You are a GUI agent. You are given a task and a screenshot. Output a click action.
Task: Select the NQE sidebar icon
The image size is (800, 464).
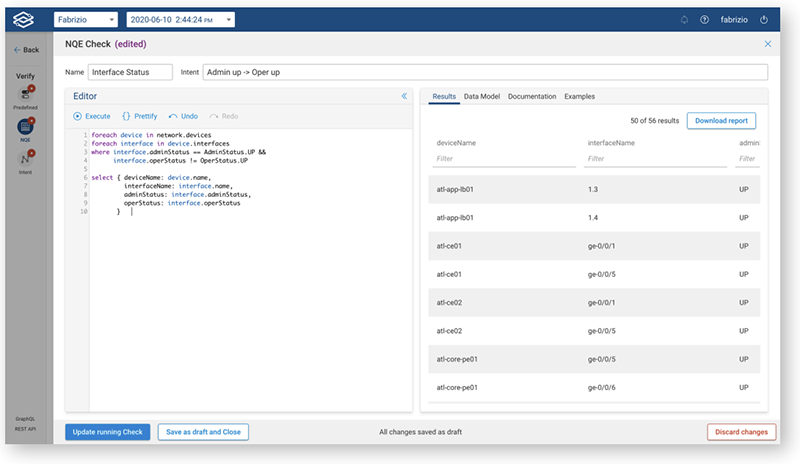point(26,130)
